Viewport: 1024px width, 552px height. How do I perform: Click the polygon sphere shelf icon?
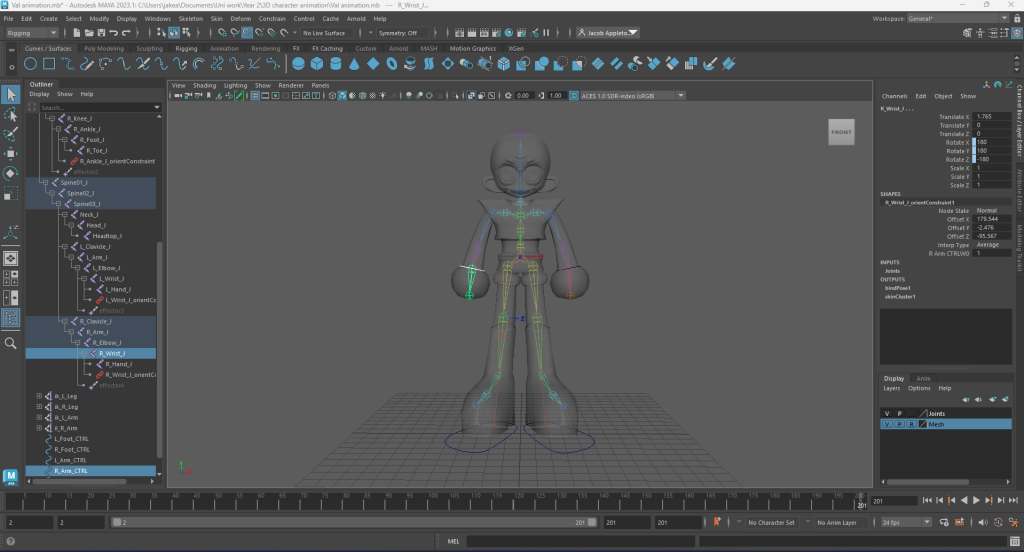299,64
